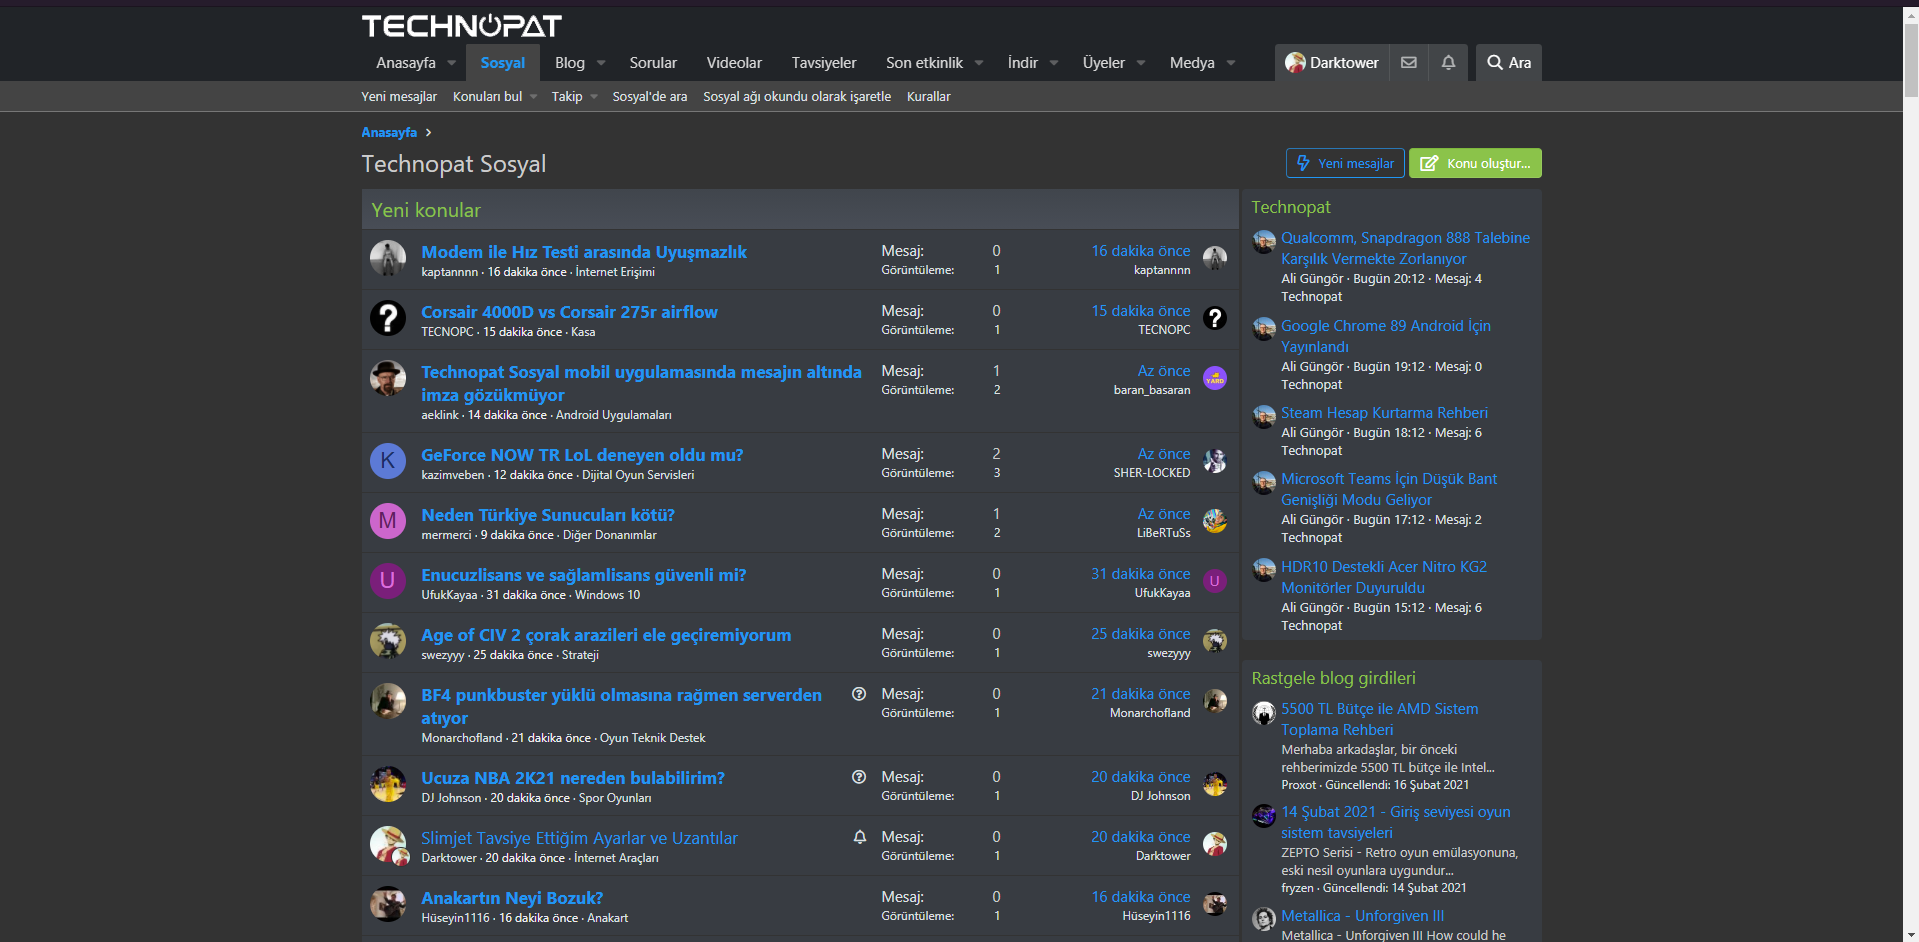Viewport: 1919px width, 942px height.
Task: Click the question mark icon beside BF4 punkbuster thread
Action: (858, 694)
